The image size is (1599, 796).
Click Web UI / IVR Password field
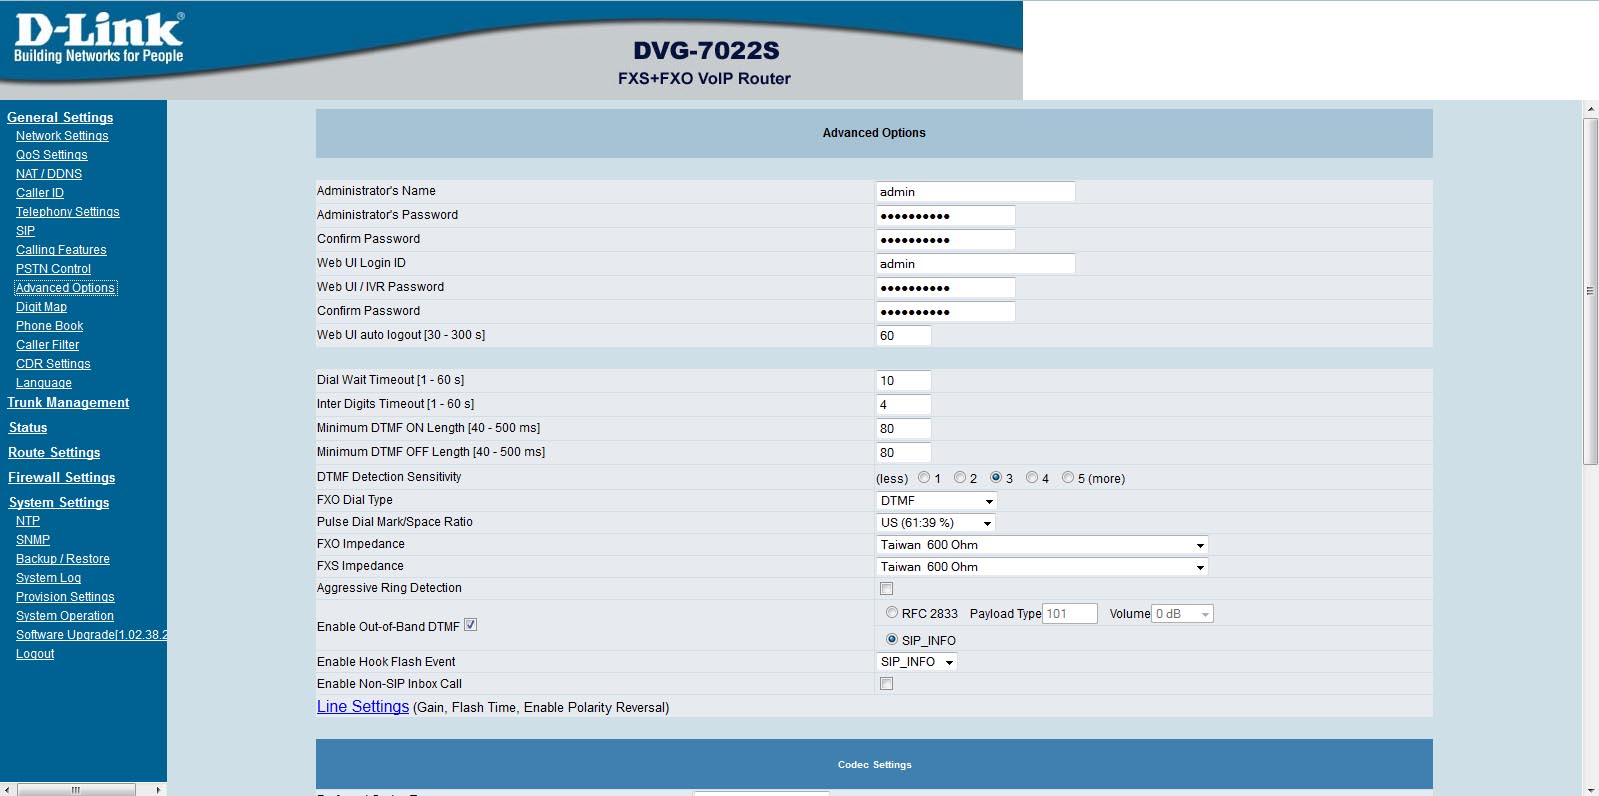coord(945,288)
